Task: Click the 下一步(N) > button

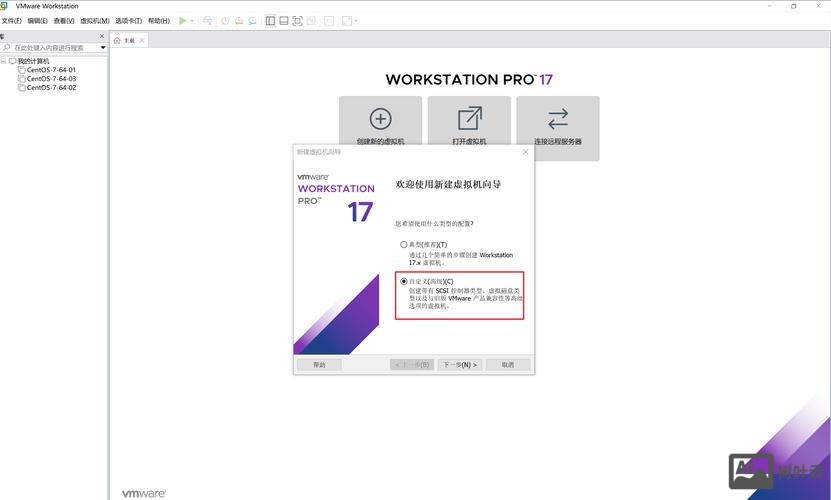Action: click(460, 365)
